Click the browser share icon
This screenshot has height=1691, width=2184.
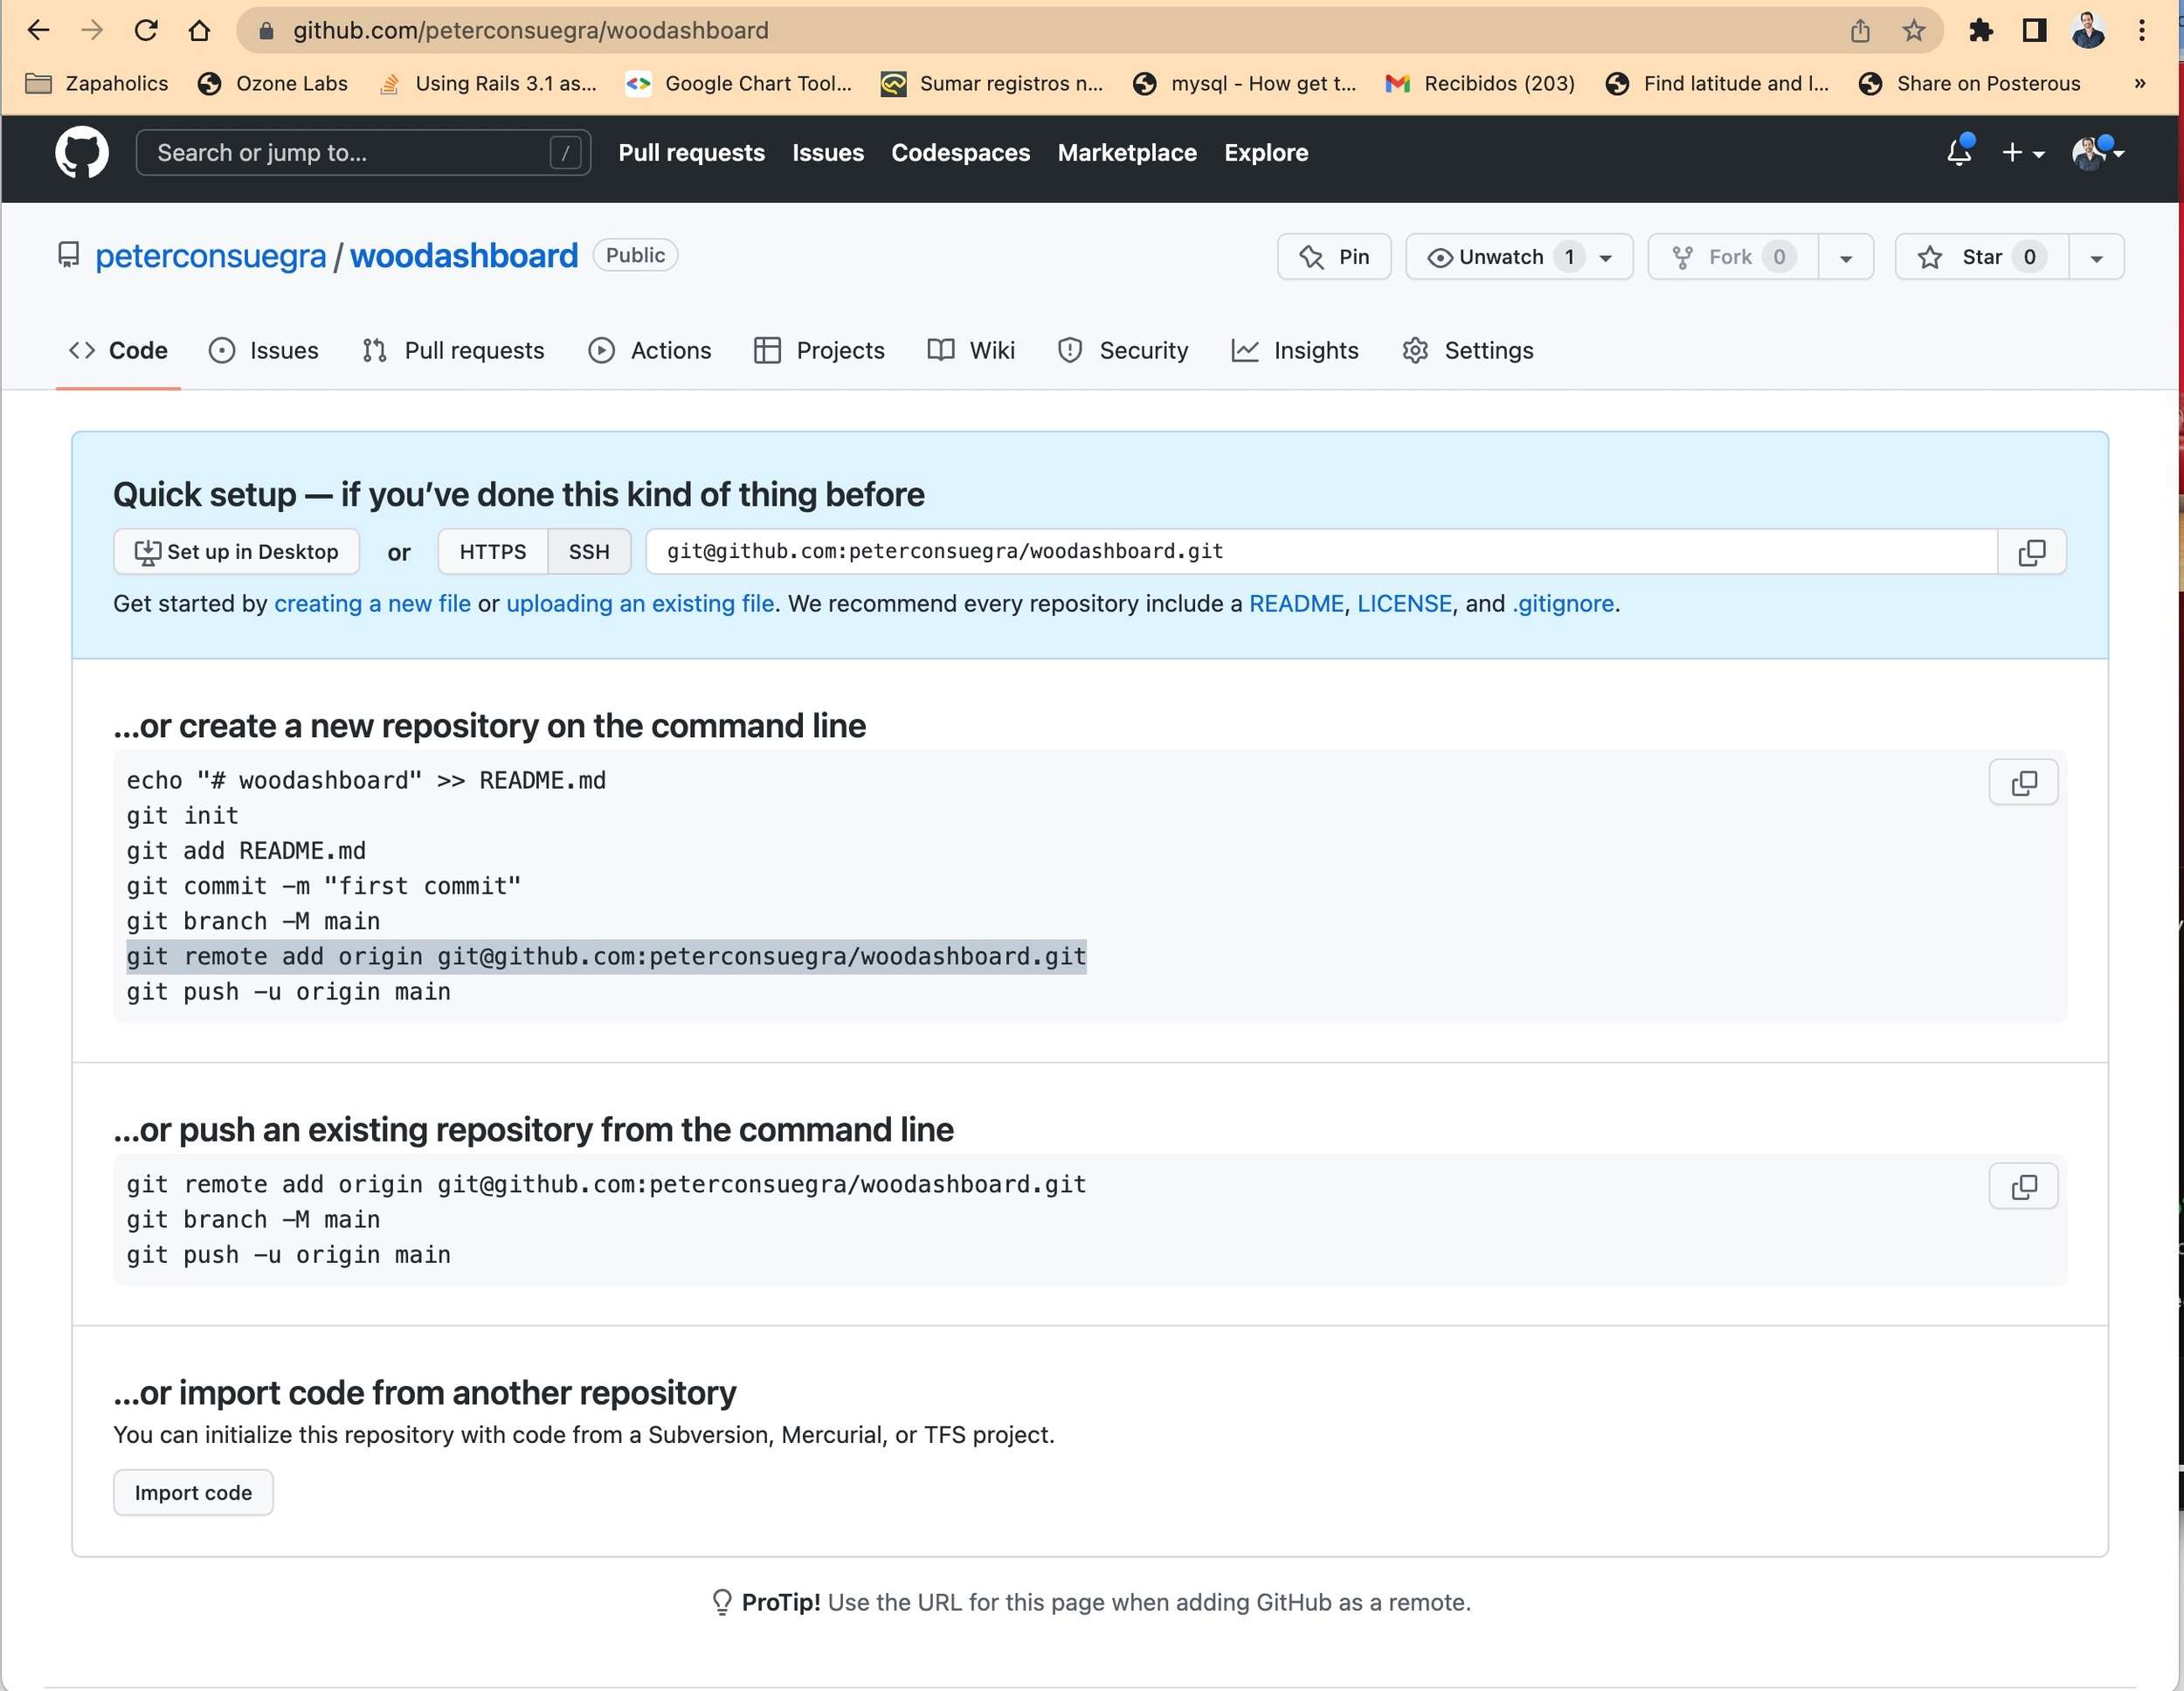click(x=1859, y=31)
